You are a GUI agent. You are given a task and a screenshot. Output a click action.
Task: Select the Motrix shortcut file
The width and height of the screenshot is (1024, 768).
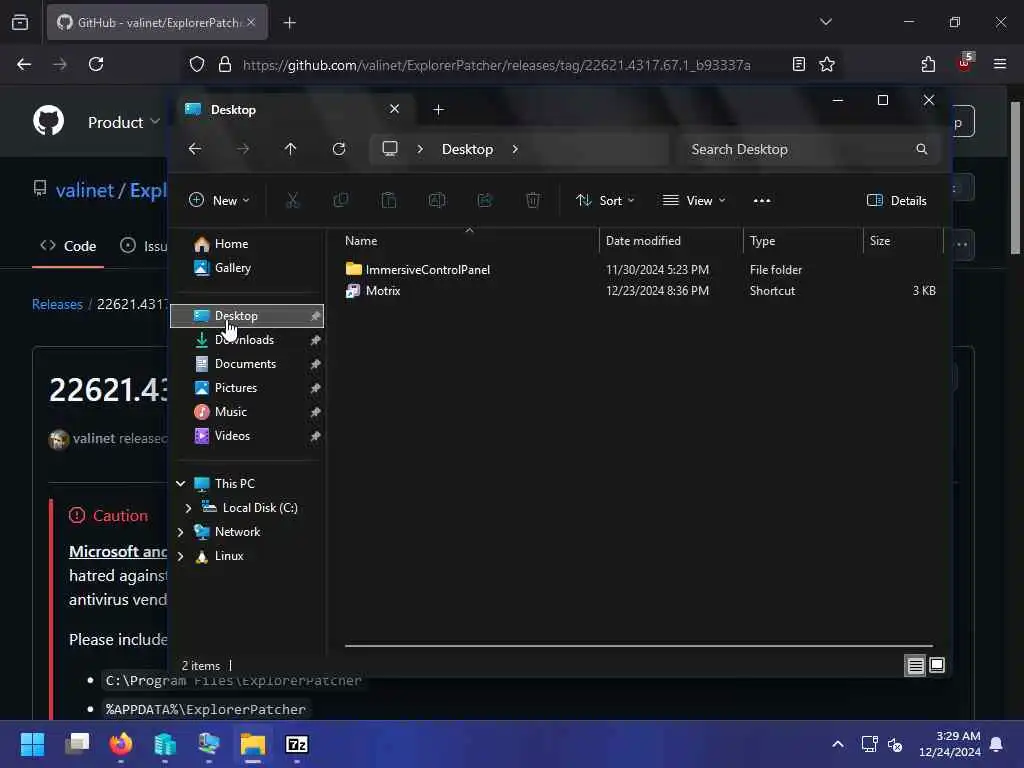383,291
